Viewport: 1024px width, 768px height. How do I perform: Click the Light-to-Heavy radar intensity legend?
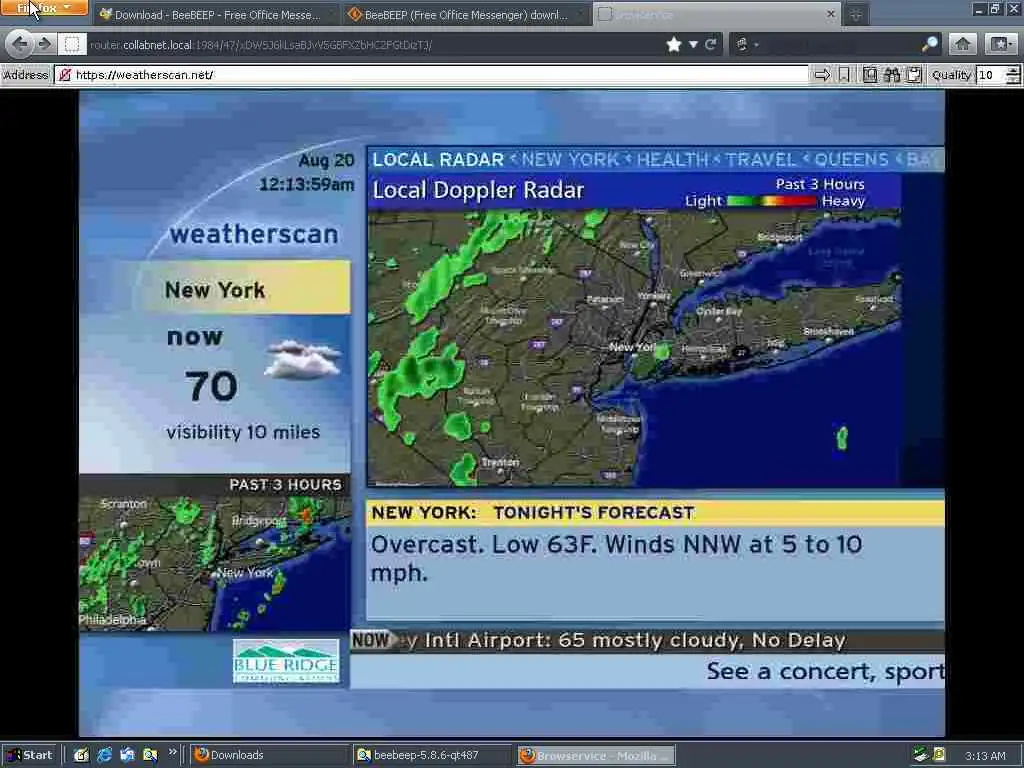click(x=775, y=201)
